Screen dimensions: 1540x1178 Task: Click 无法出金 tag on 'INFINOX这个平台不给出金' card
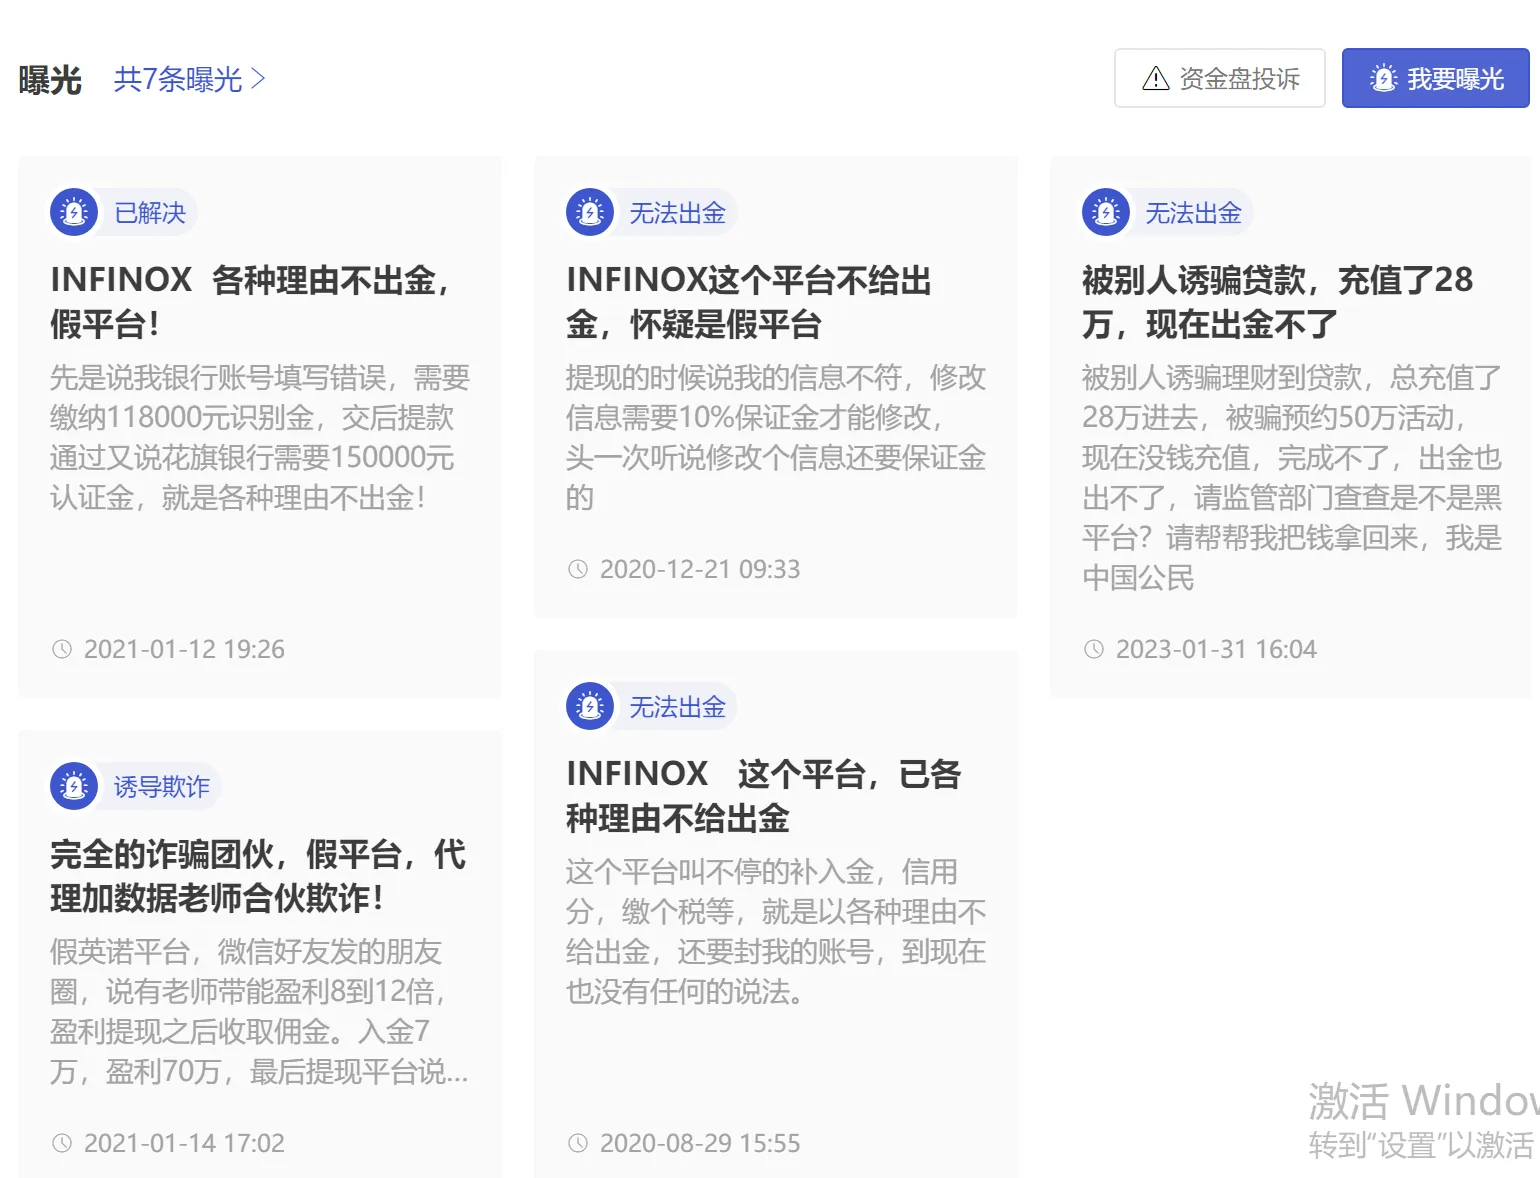(677, 213)
